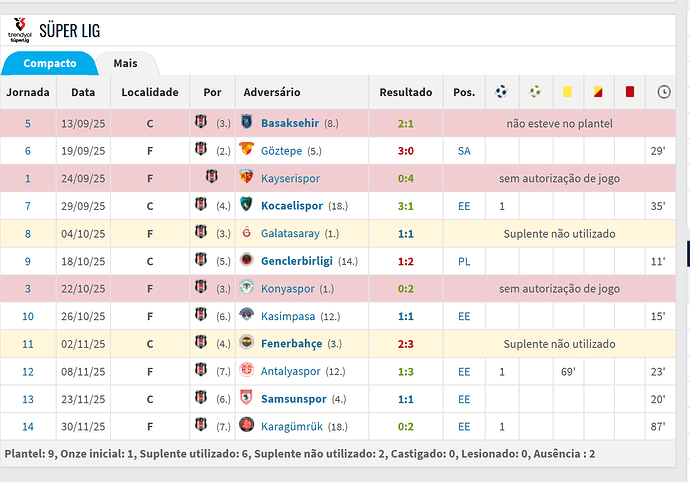The height and width of the screenshot is (482, 690).
Task: Switch to the Mais tab
Action: (x=126, y=63)
